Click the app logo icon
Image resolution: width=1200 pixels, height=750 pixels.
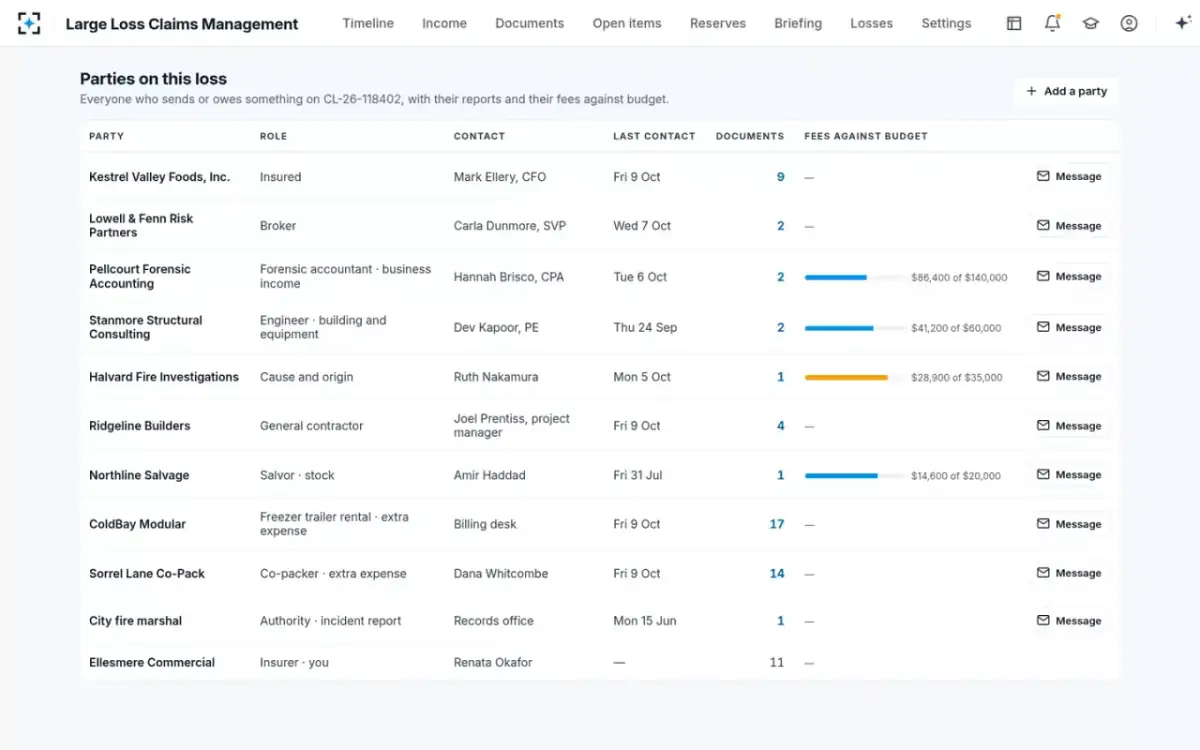coord(29,23)
